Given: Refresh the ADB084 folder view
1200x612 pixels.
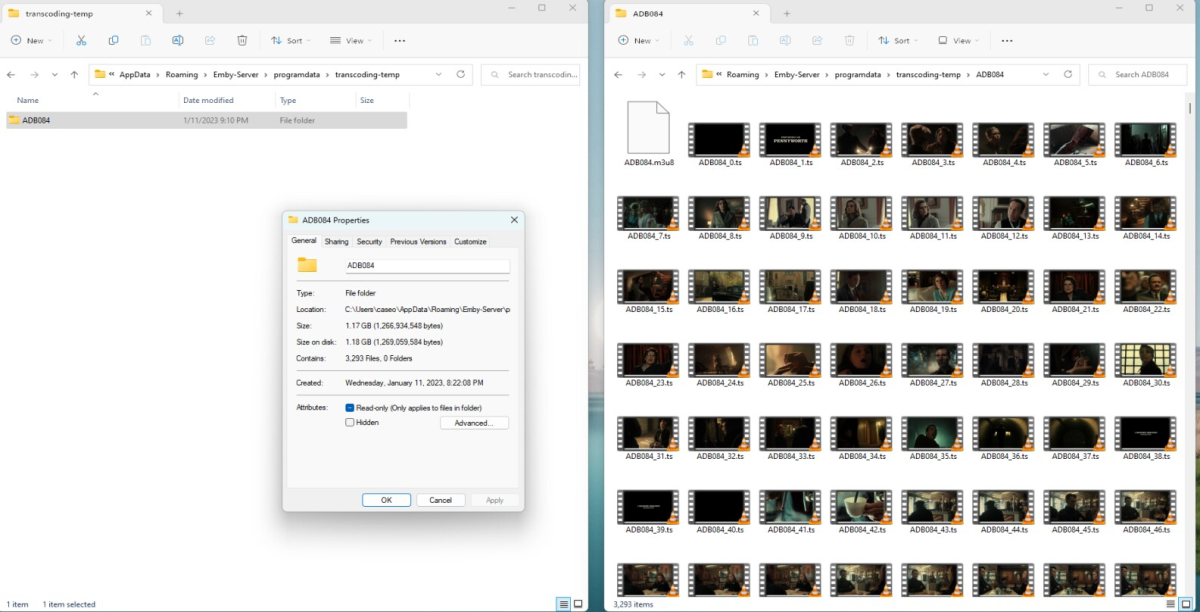Looking at the screenshot, I should (x=1068, y=74).
